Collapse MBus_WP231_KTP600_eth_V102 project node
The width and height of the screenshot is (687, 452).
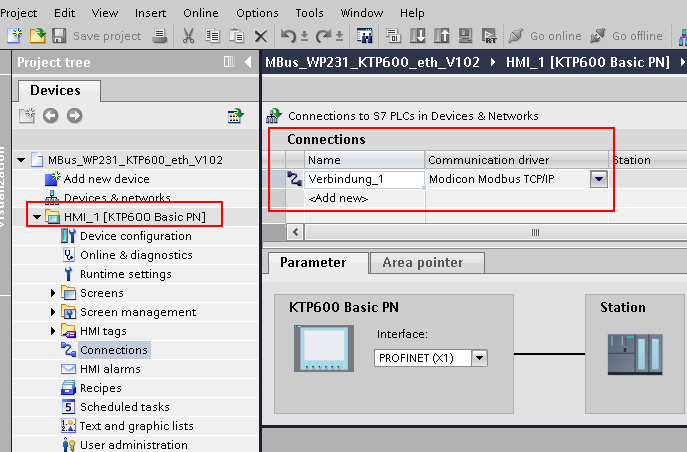21,160
